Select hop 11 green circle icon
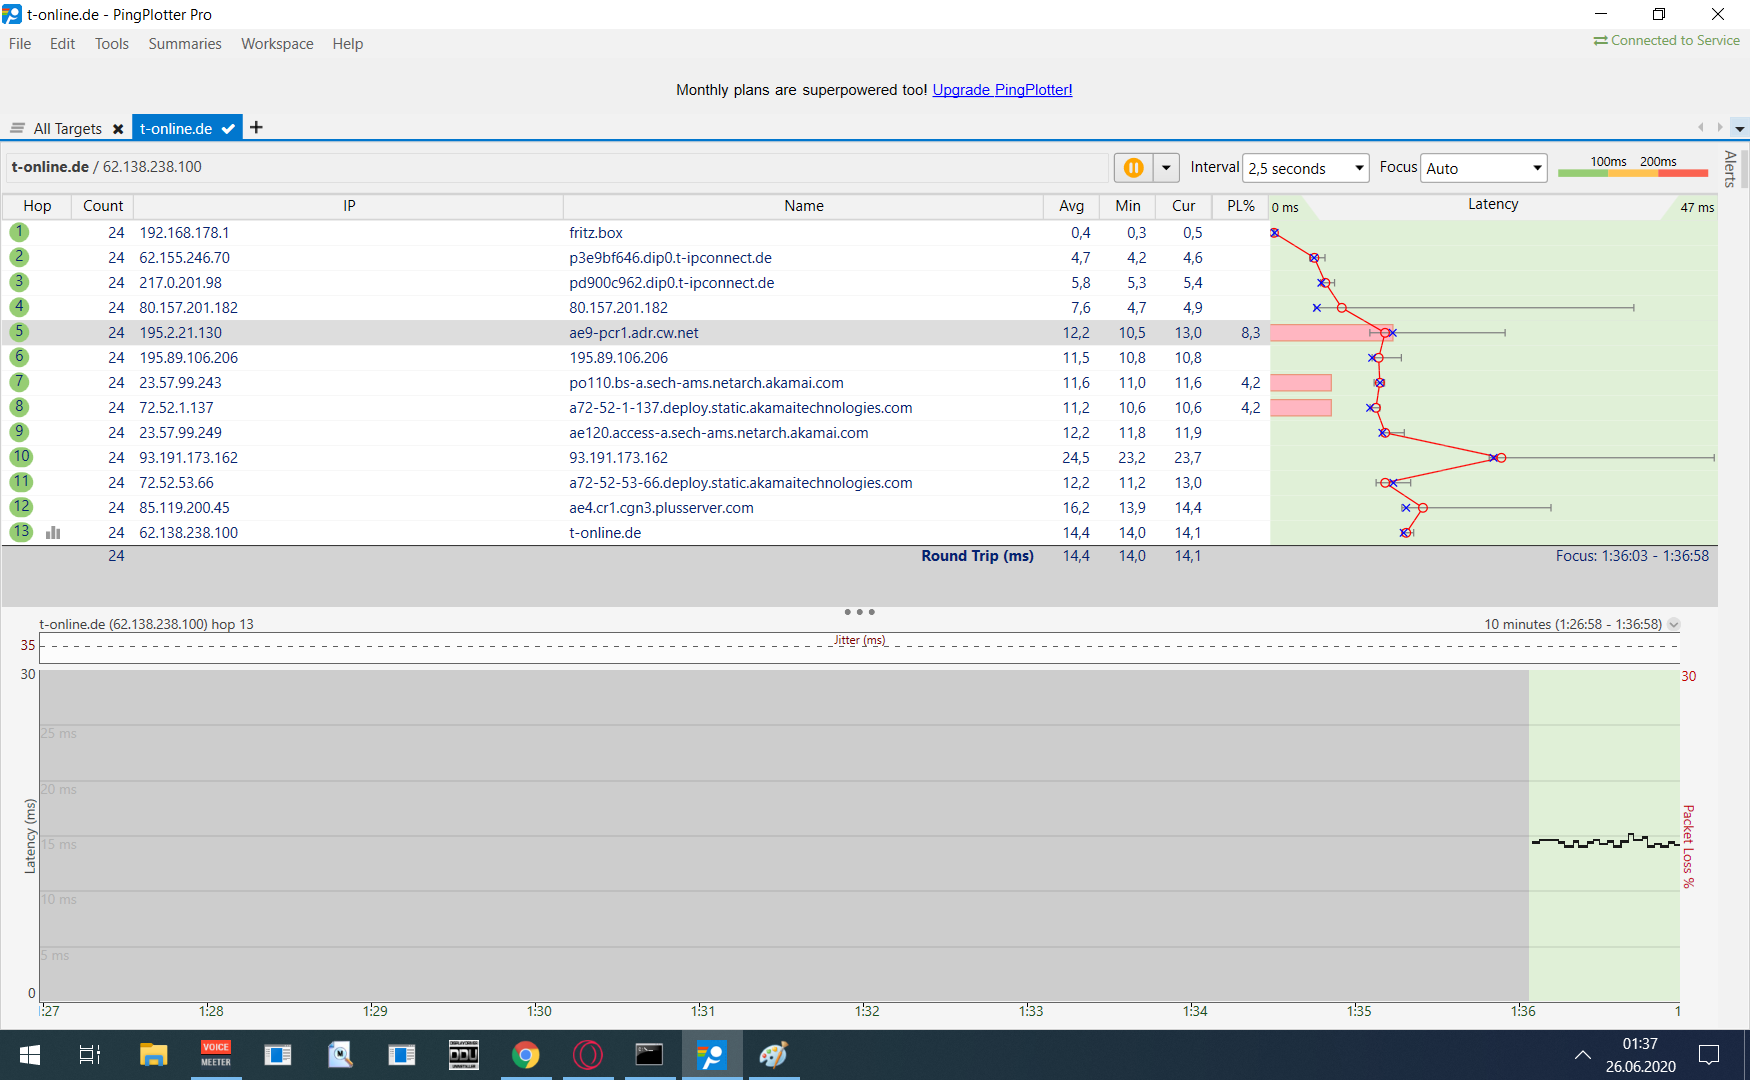This screenshot has height=1080, width=1750. [21, 482]
